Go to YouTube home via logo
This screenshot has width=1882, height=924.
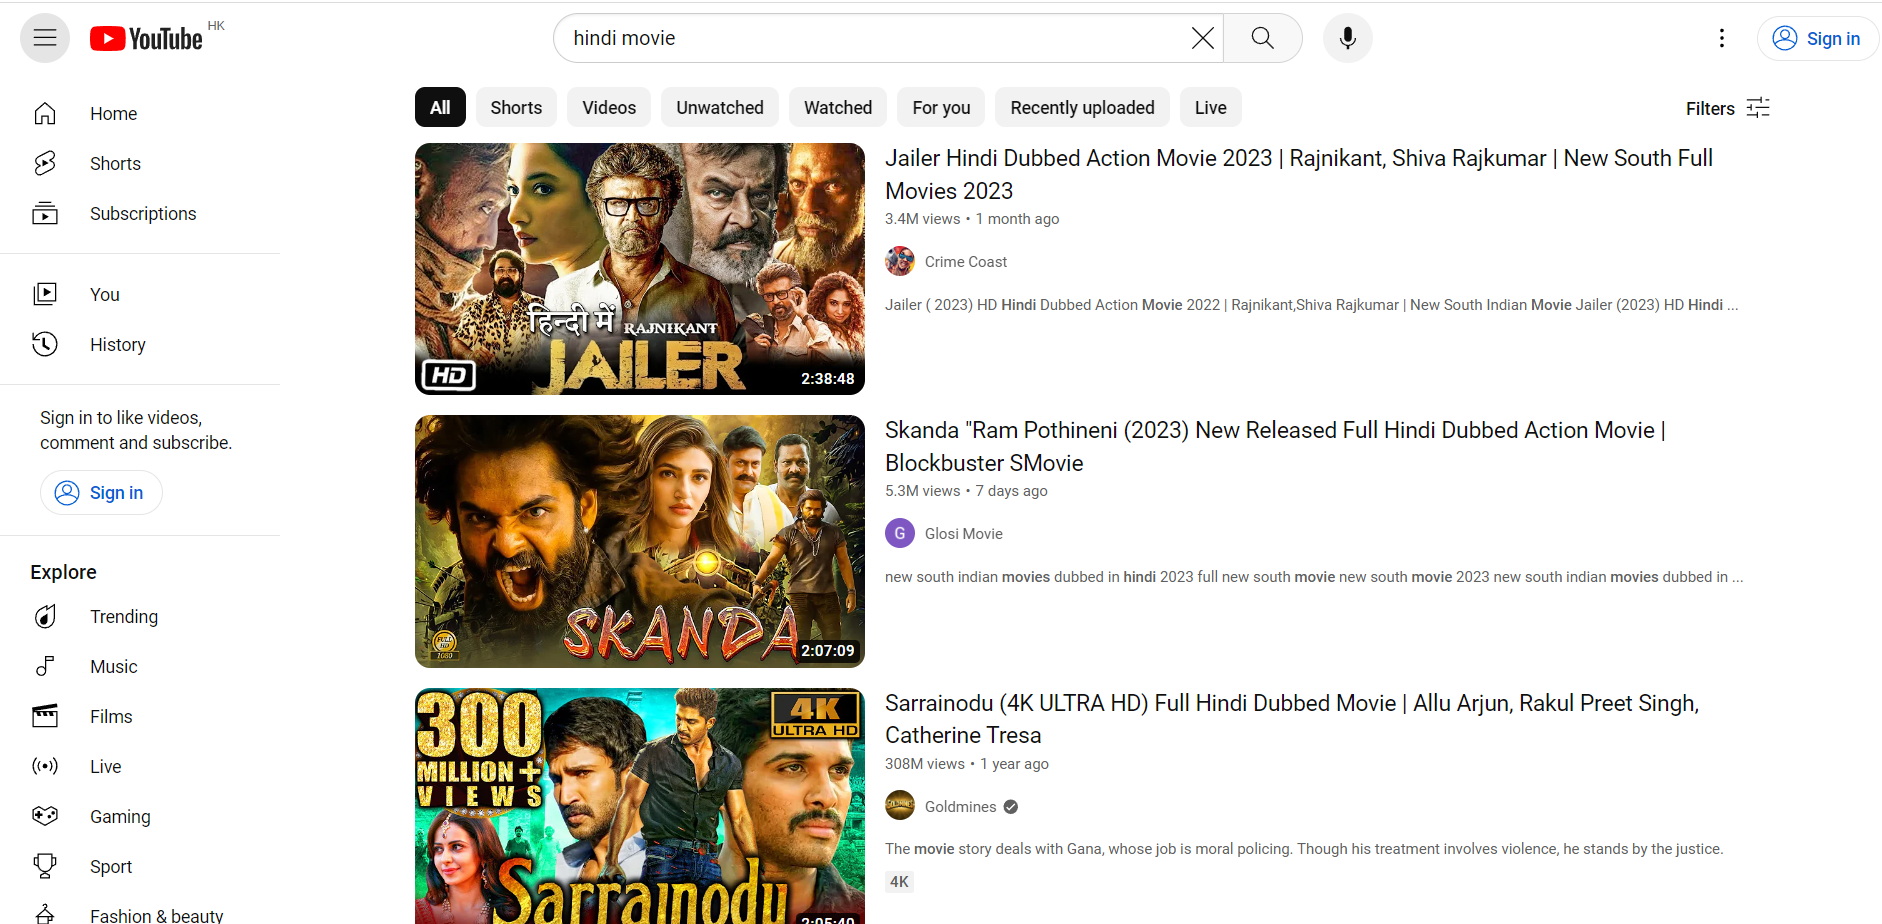pyautogui.click(x=146, y=39)
